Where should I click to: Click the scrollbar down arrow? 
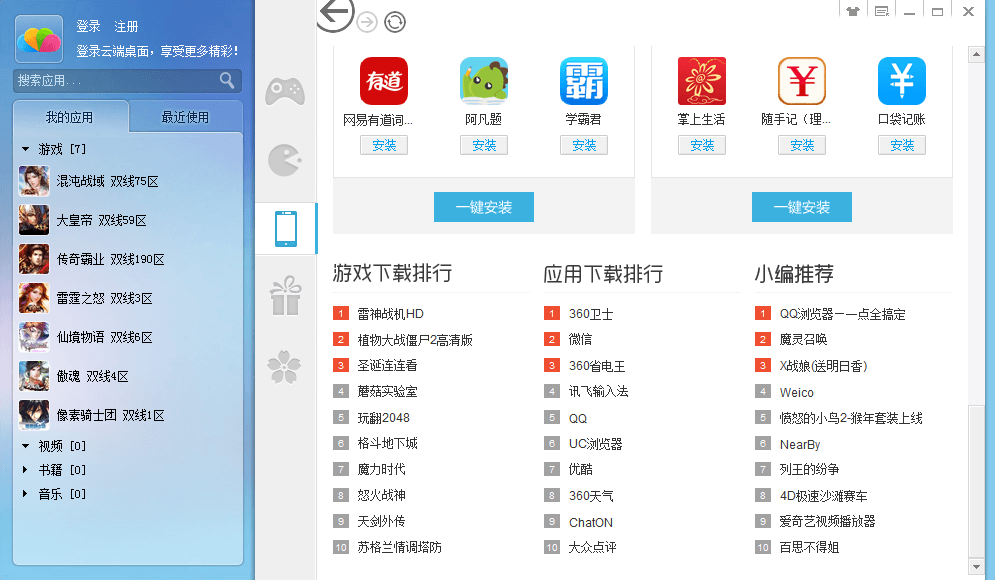click(976, 566)
